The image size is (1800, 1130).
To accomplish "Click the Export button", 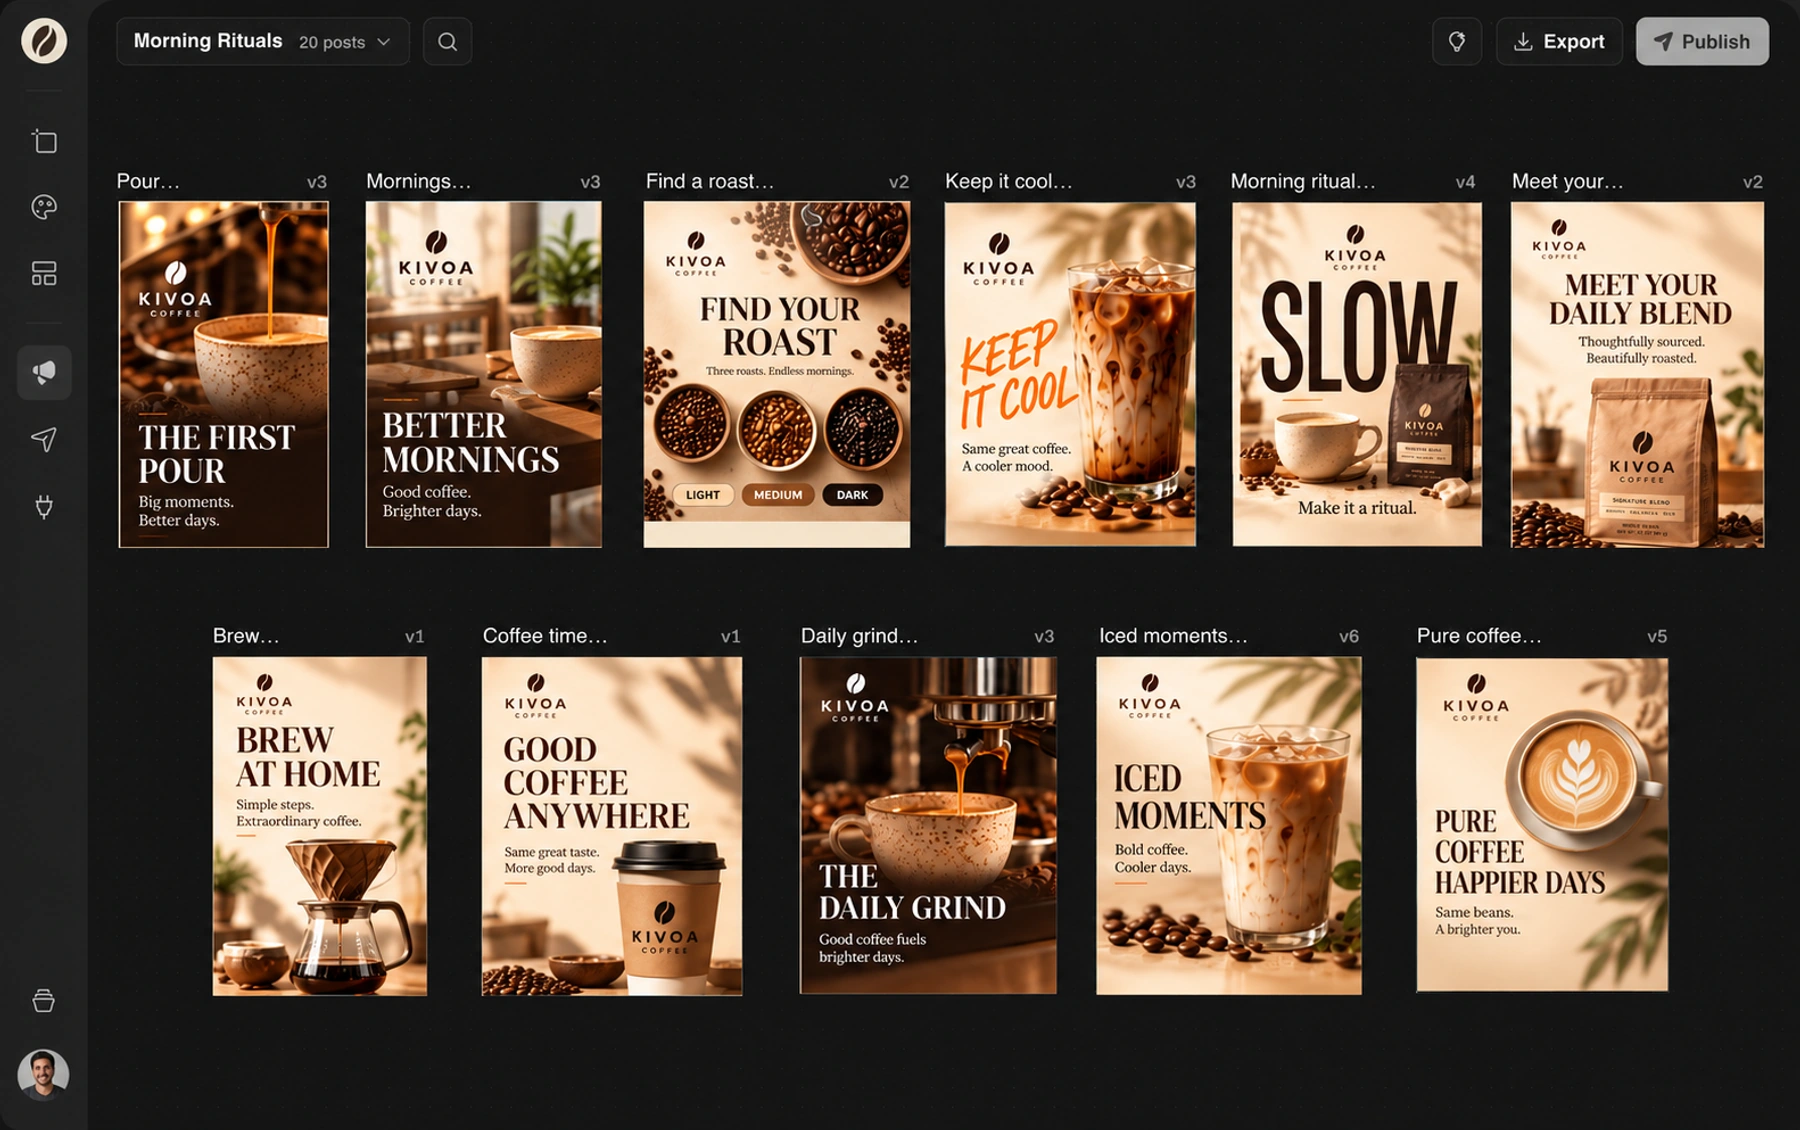I will click(x=1559, y=41).
